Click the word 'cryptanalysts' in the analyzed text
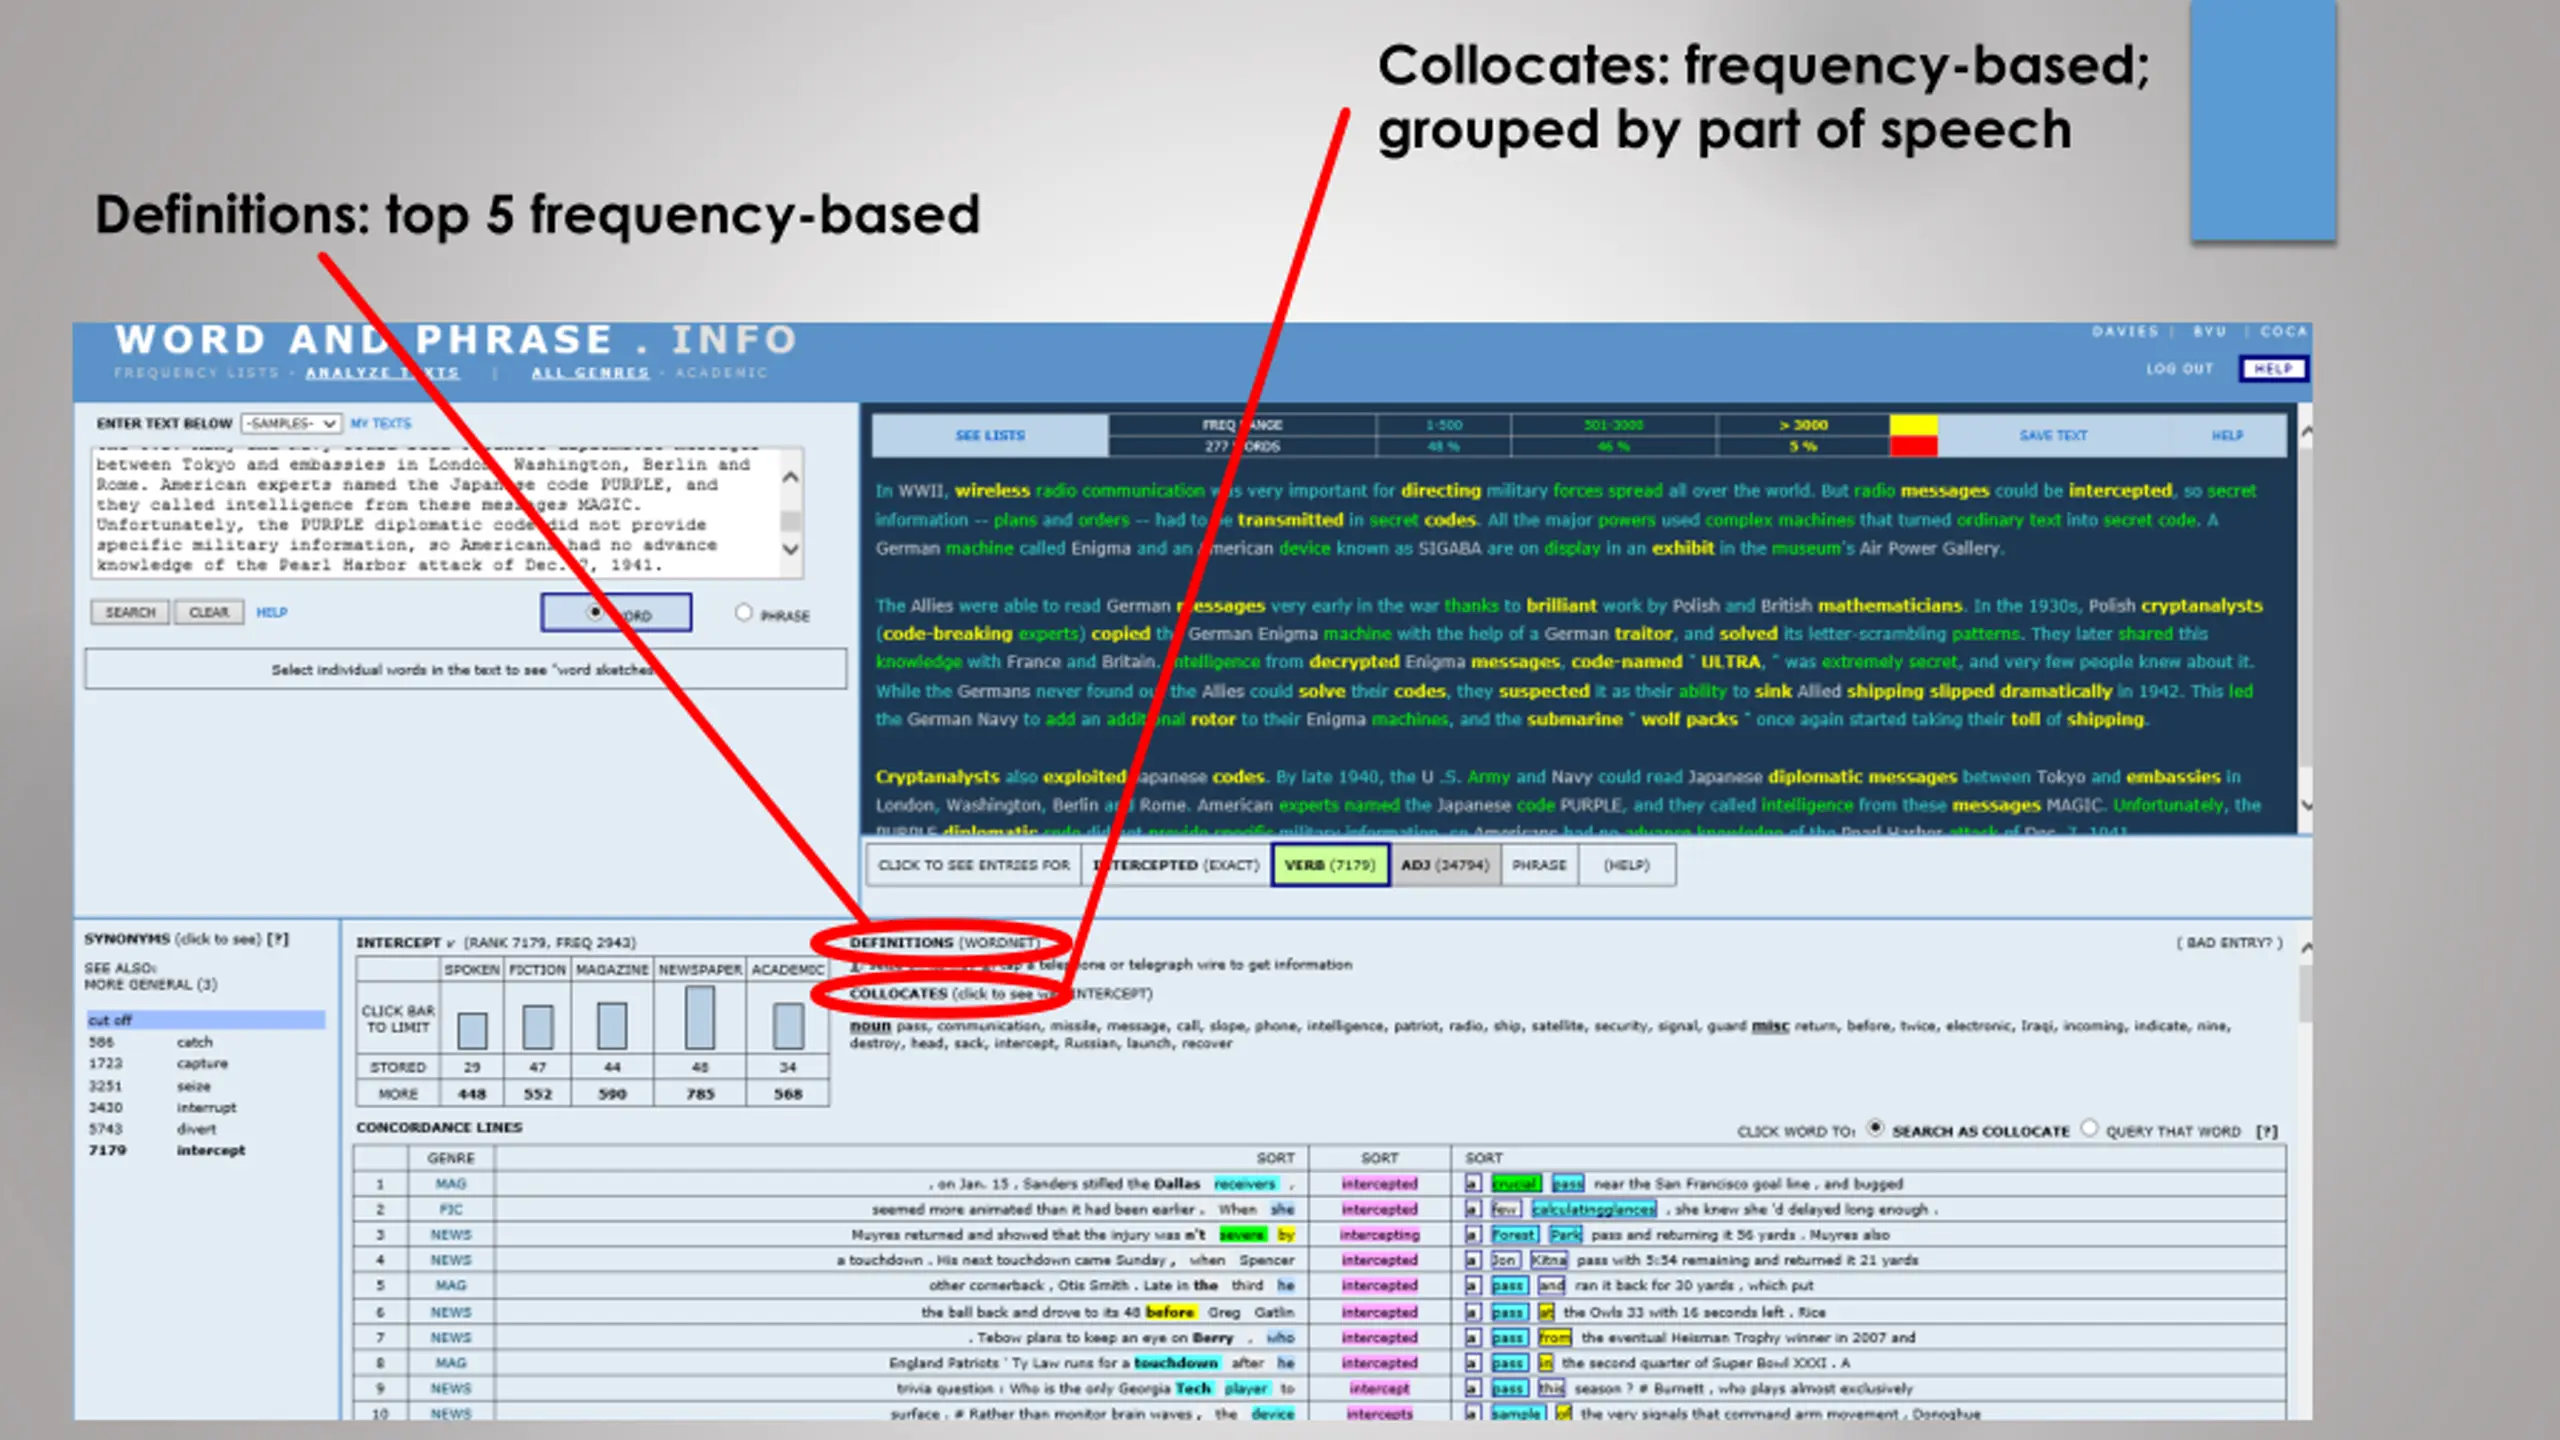This screenshot has height=1440, width=2560. tap(2201, 606)
